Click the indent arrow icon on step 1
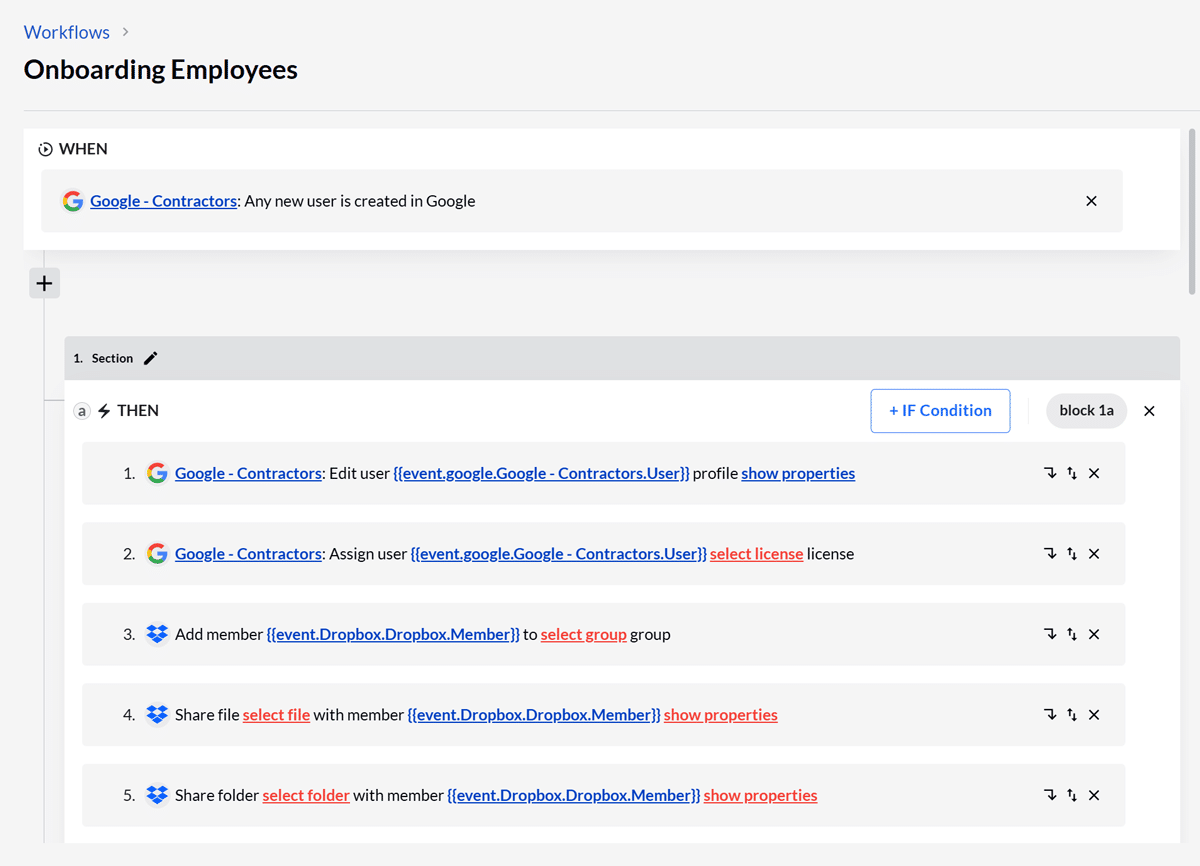1200x866 pixels. [x=1050, y=473]
